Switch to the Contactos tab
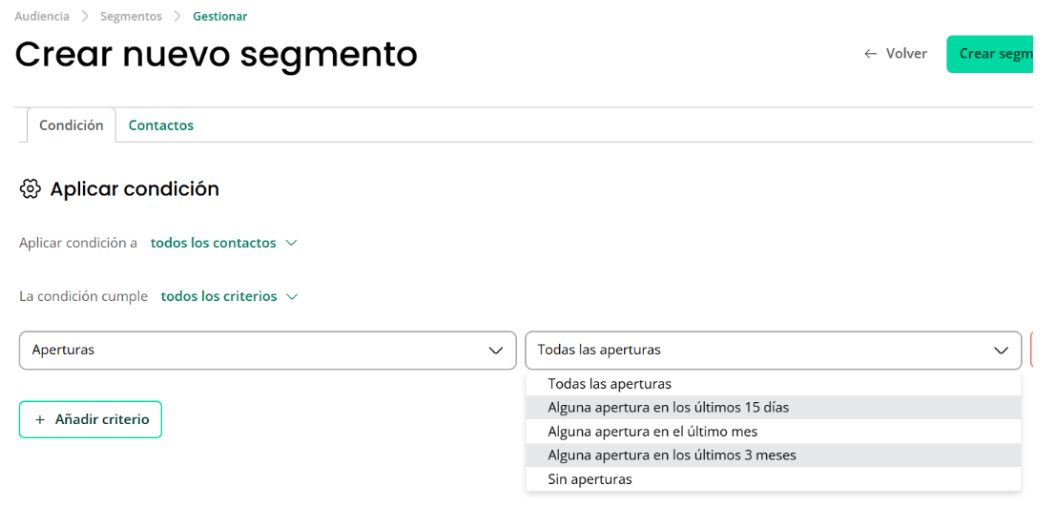The image size is (1050, 510). point(161,125)
